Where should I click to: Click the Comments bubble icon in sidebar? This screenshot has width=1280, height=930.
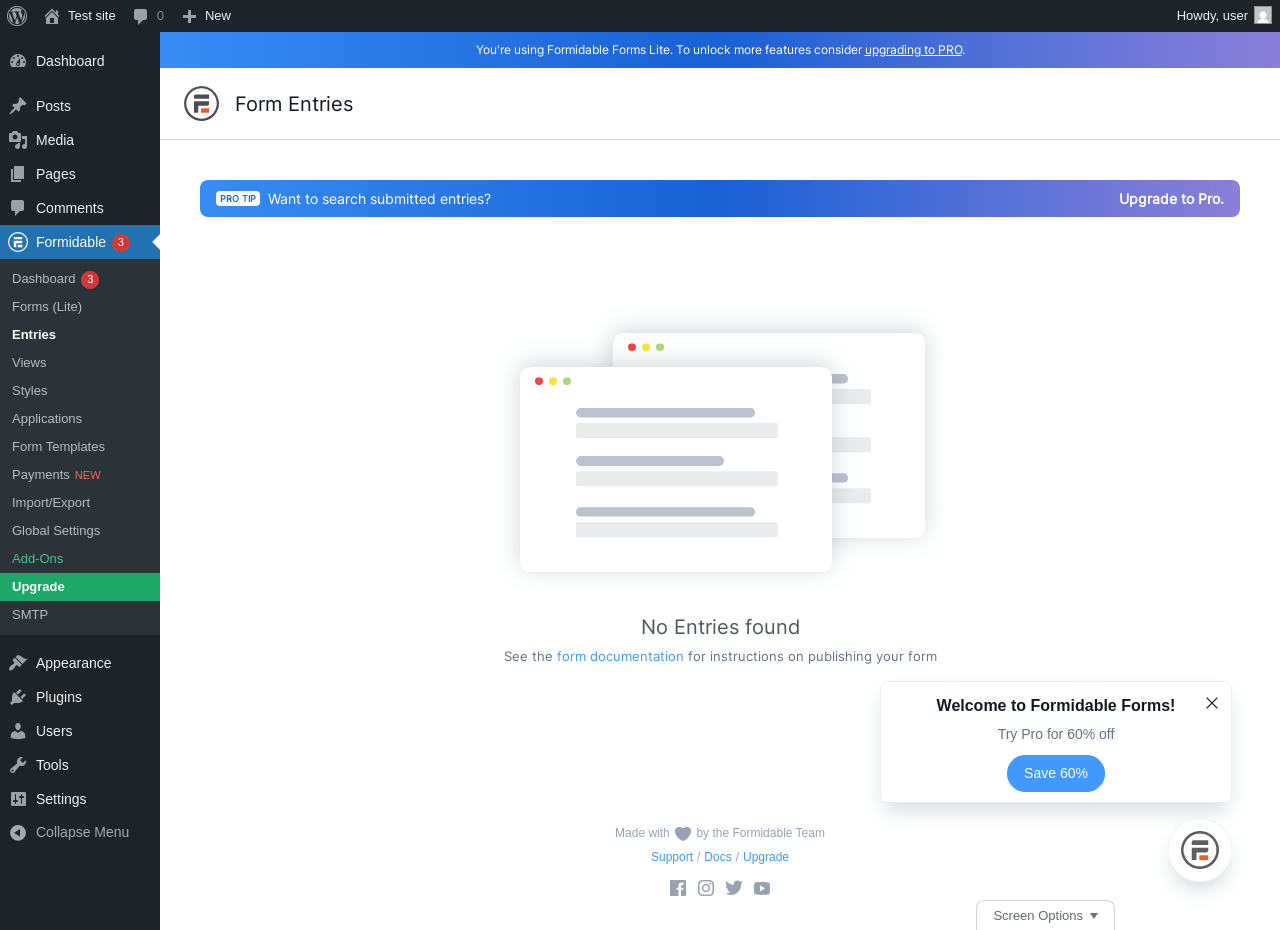click(x=18, y=208)
